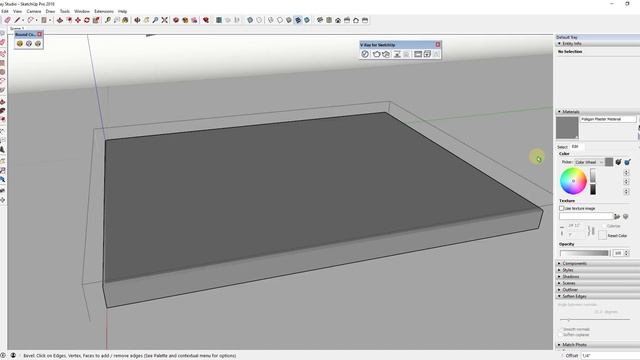
Task: Close the Round Corner toolbar
Action: (x=40, y=34)
